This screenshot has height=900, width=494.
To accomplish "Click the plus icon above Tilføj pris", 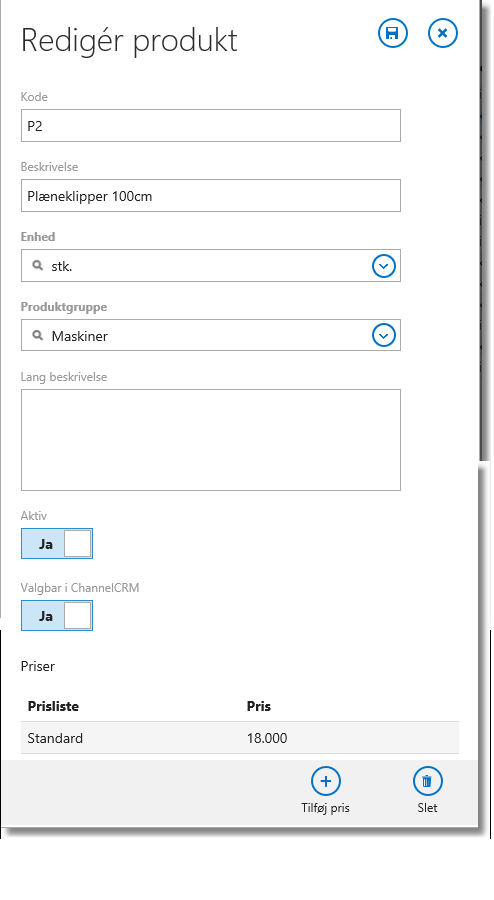I will pos(325,781).
